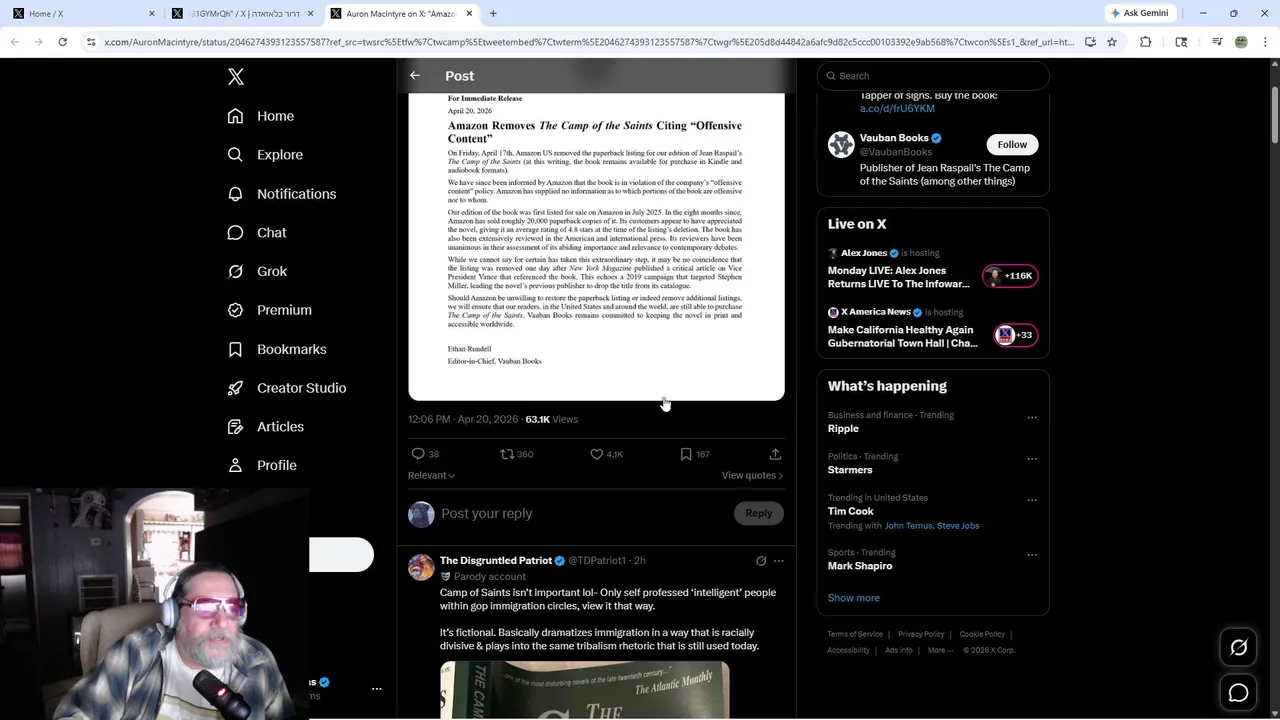Click the back arrow beside Post
This screenshot has width=1280, height=720.
click(x=415, y=76)
